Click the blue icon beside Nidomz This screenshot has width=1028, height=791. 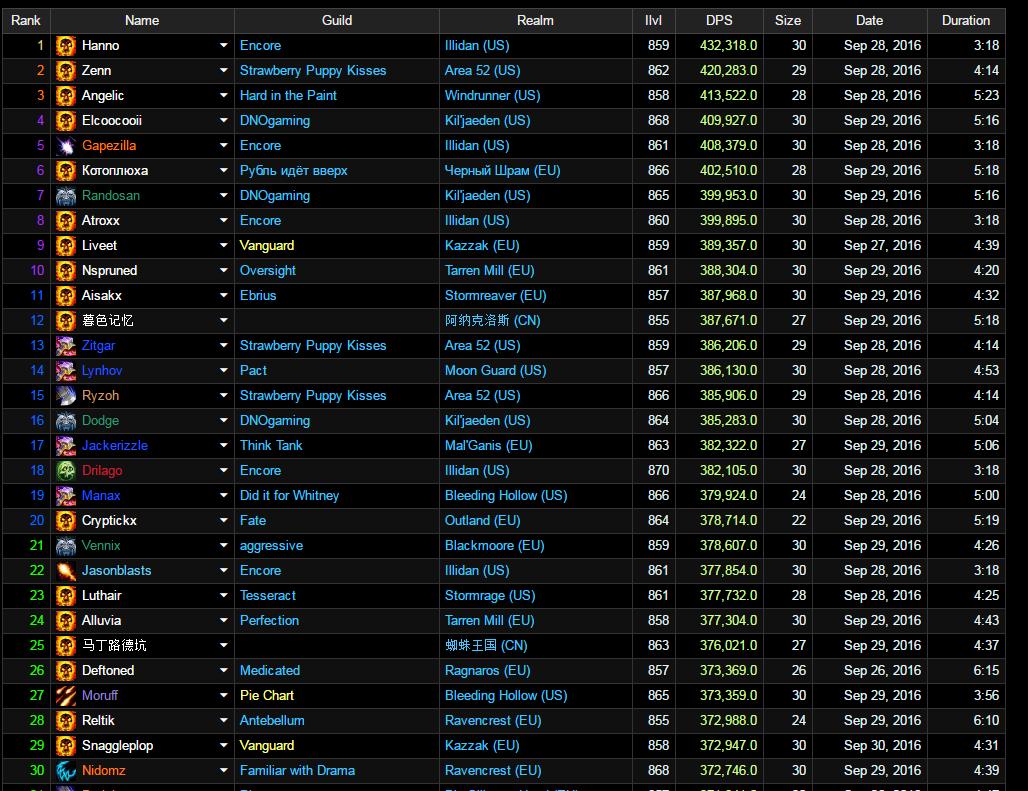click(x=66, y=771)
